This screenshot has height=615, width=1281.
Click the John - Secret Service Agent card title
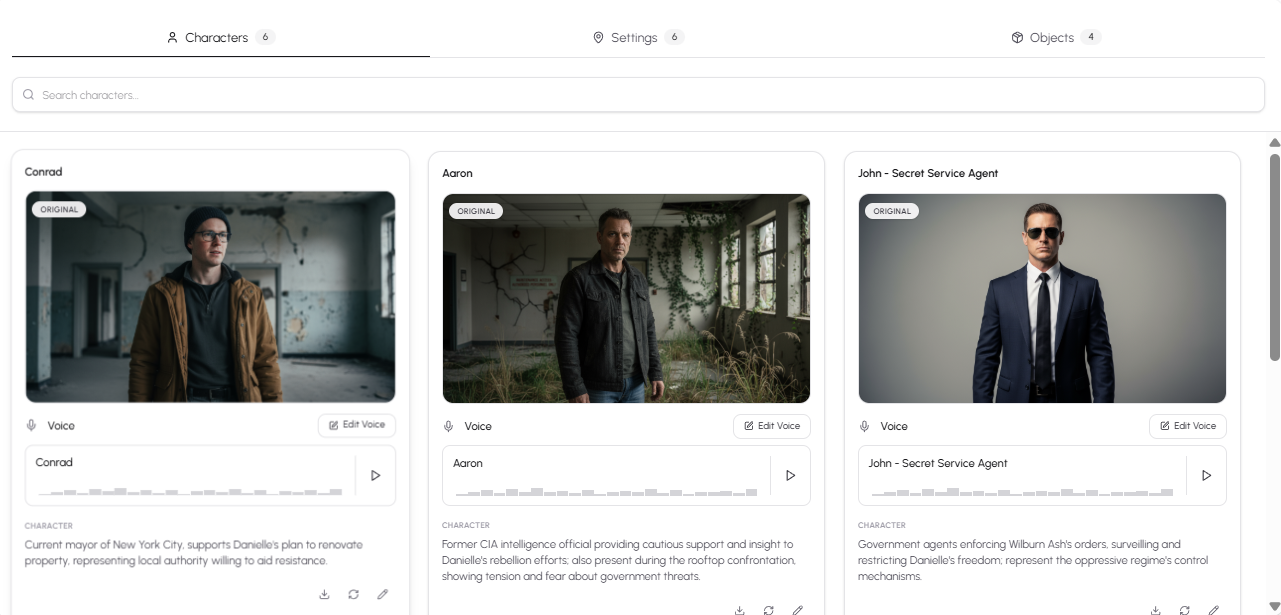928,173
